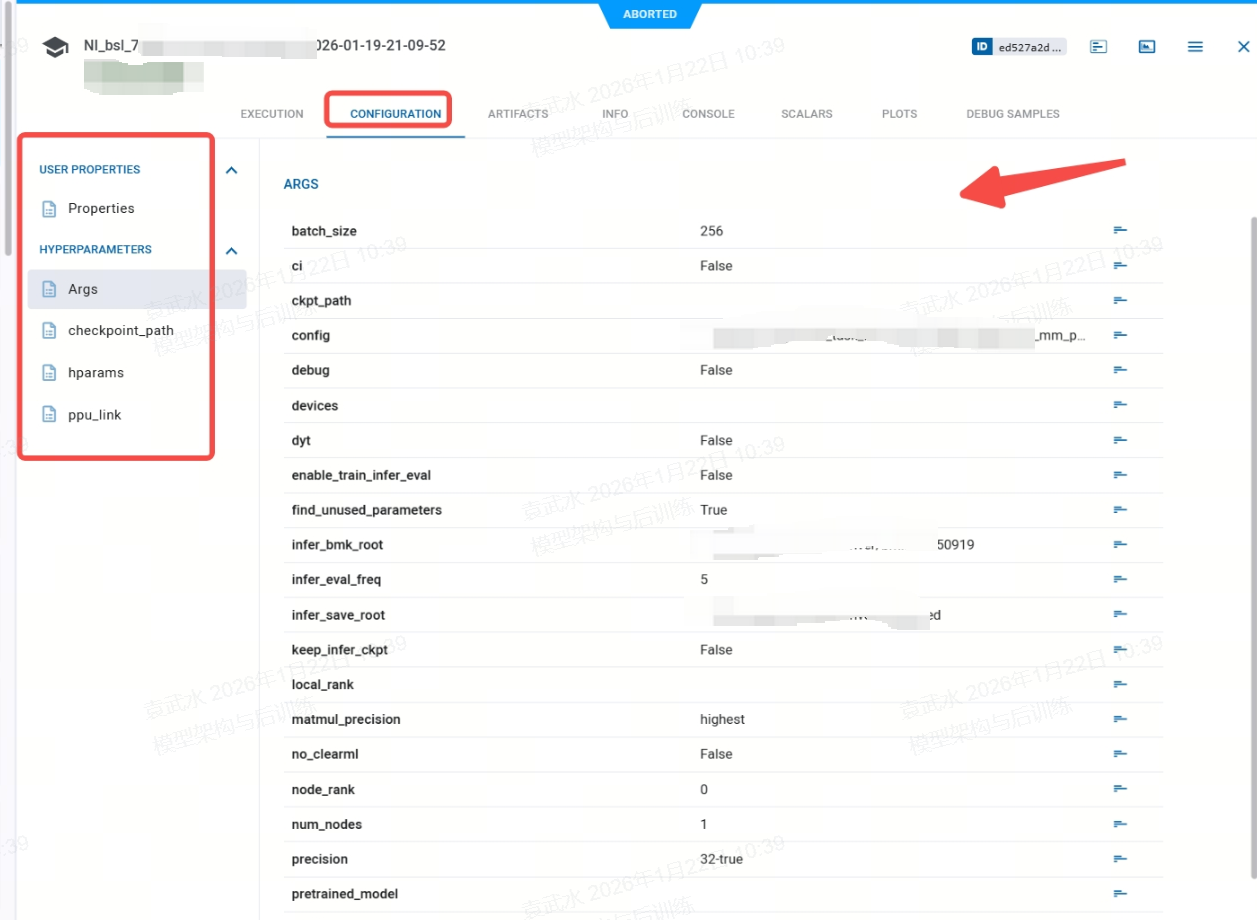Viewport: 1257px width, 920px height.
Task: Click the description icon for config row
Action: (1120, 336)
